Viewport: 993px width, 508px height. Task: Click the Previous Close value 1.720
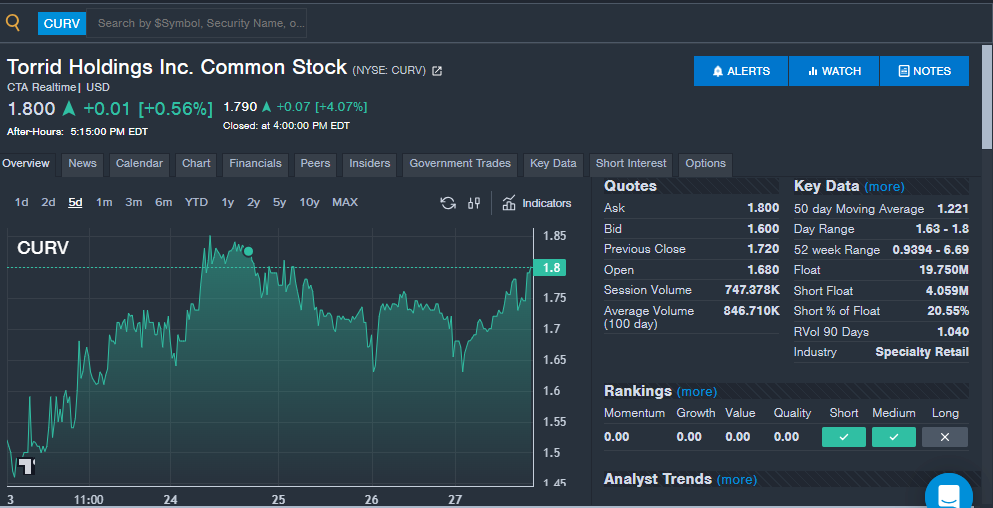pyautogui.click(x=763, y=249)
